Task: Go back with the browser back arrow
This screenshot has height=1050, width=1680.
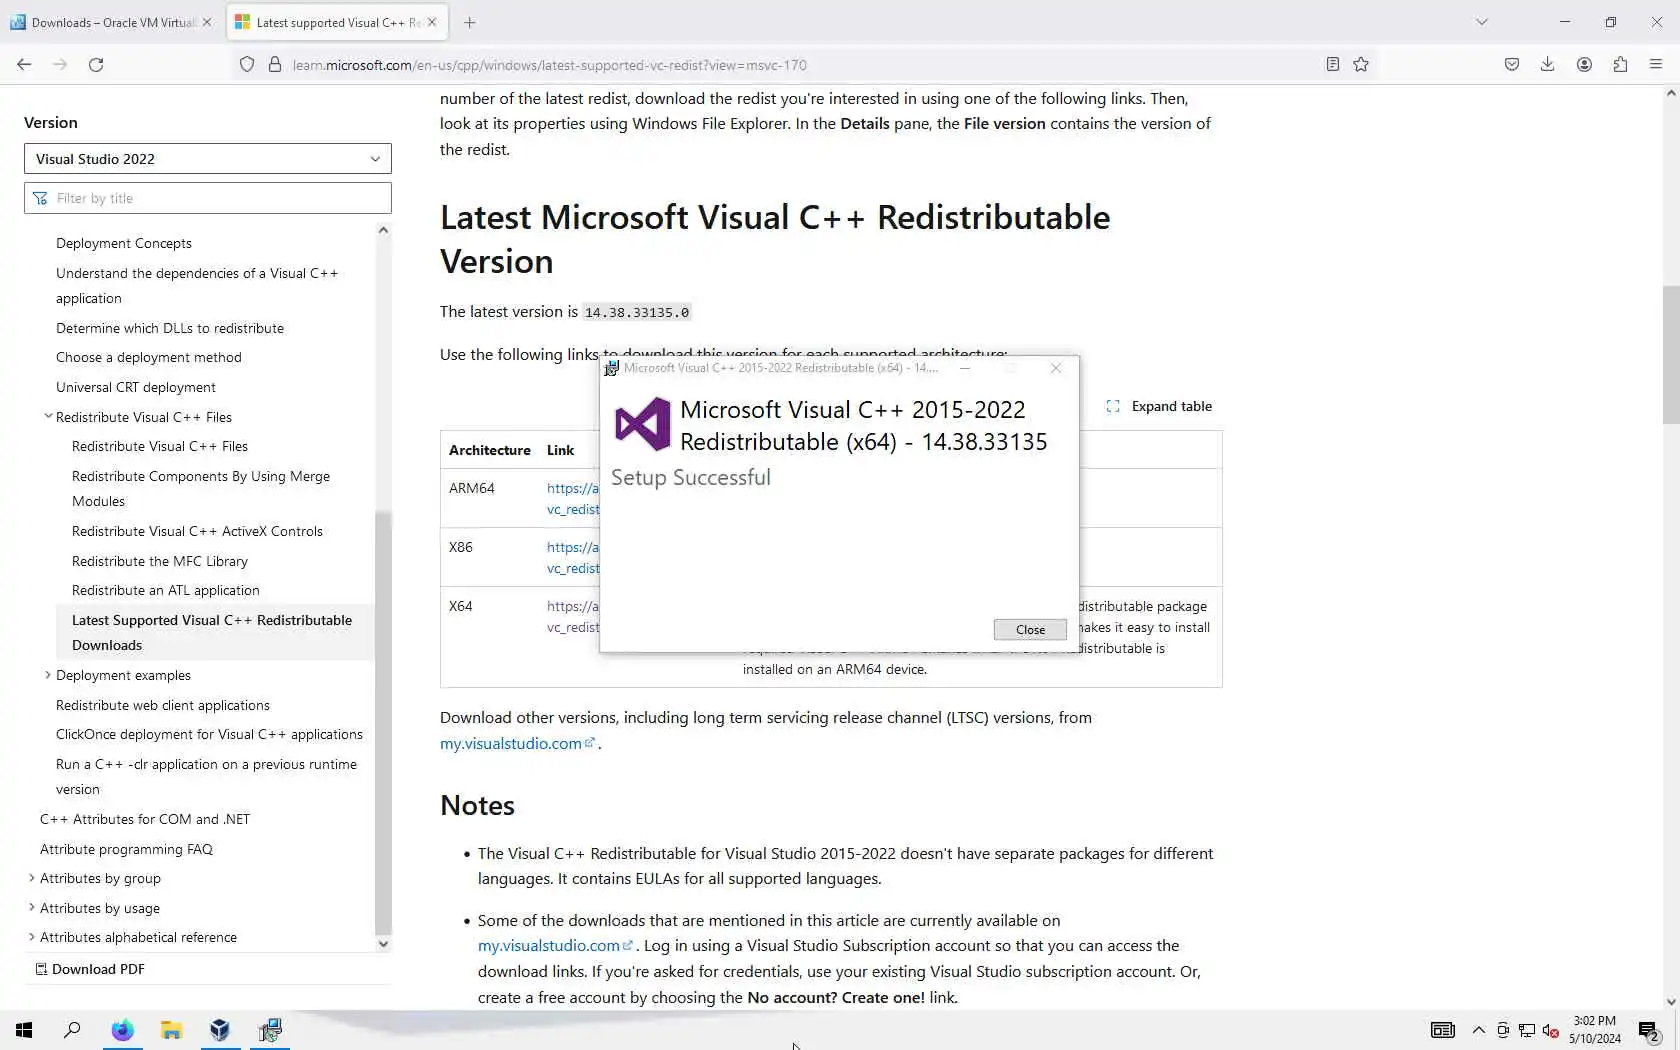Action: [x=24, y=65]
